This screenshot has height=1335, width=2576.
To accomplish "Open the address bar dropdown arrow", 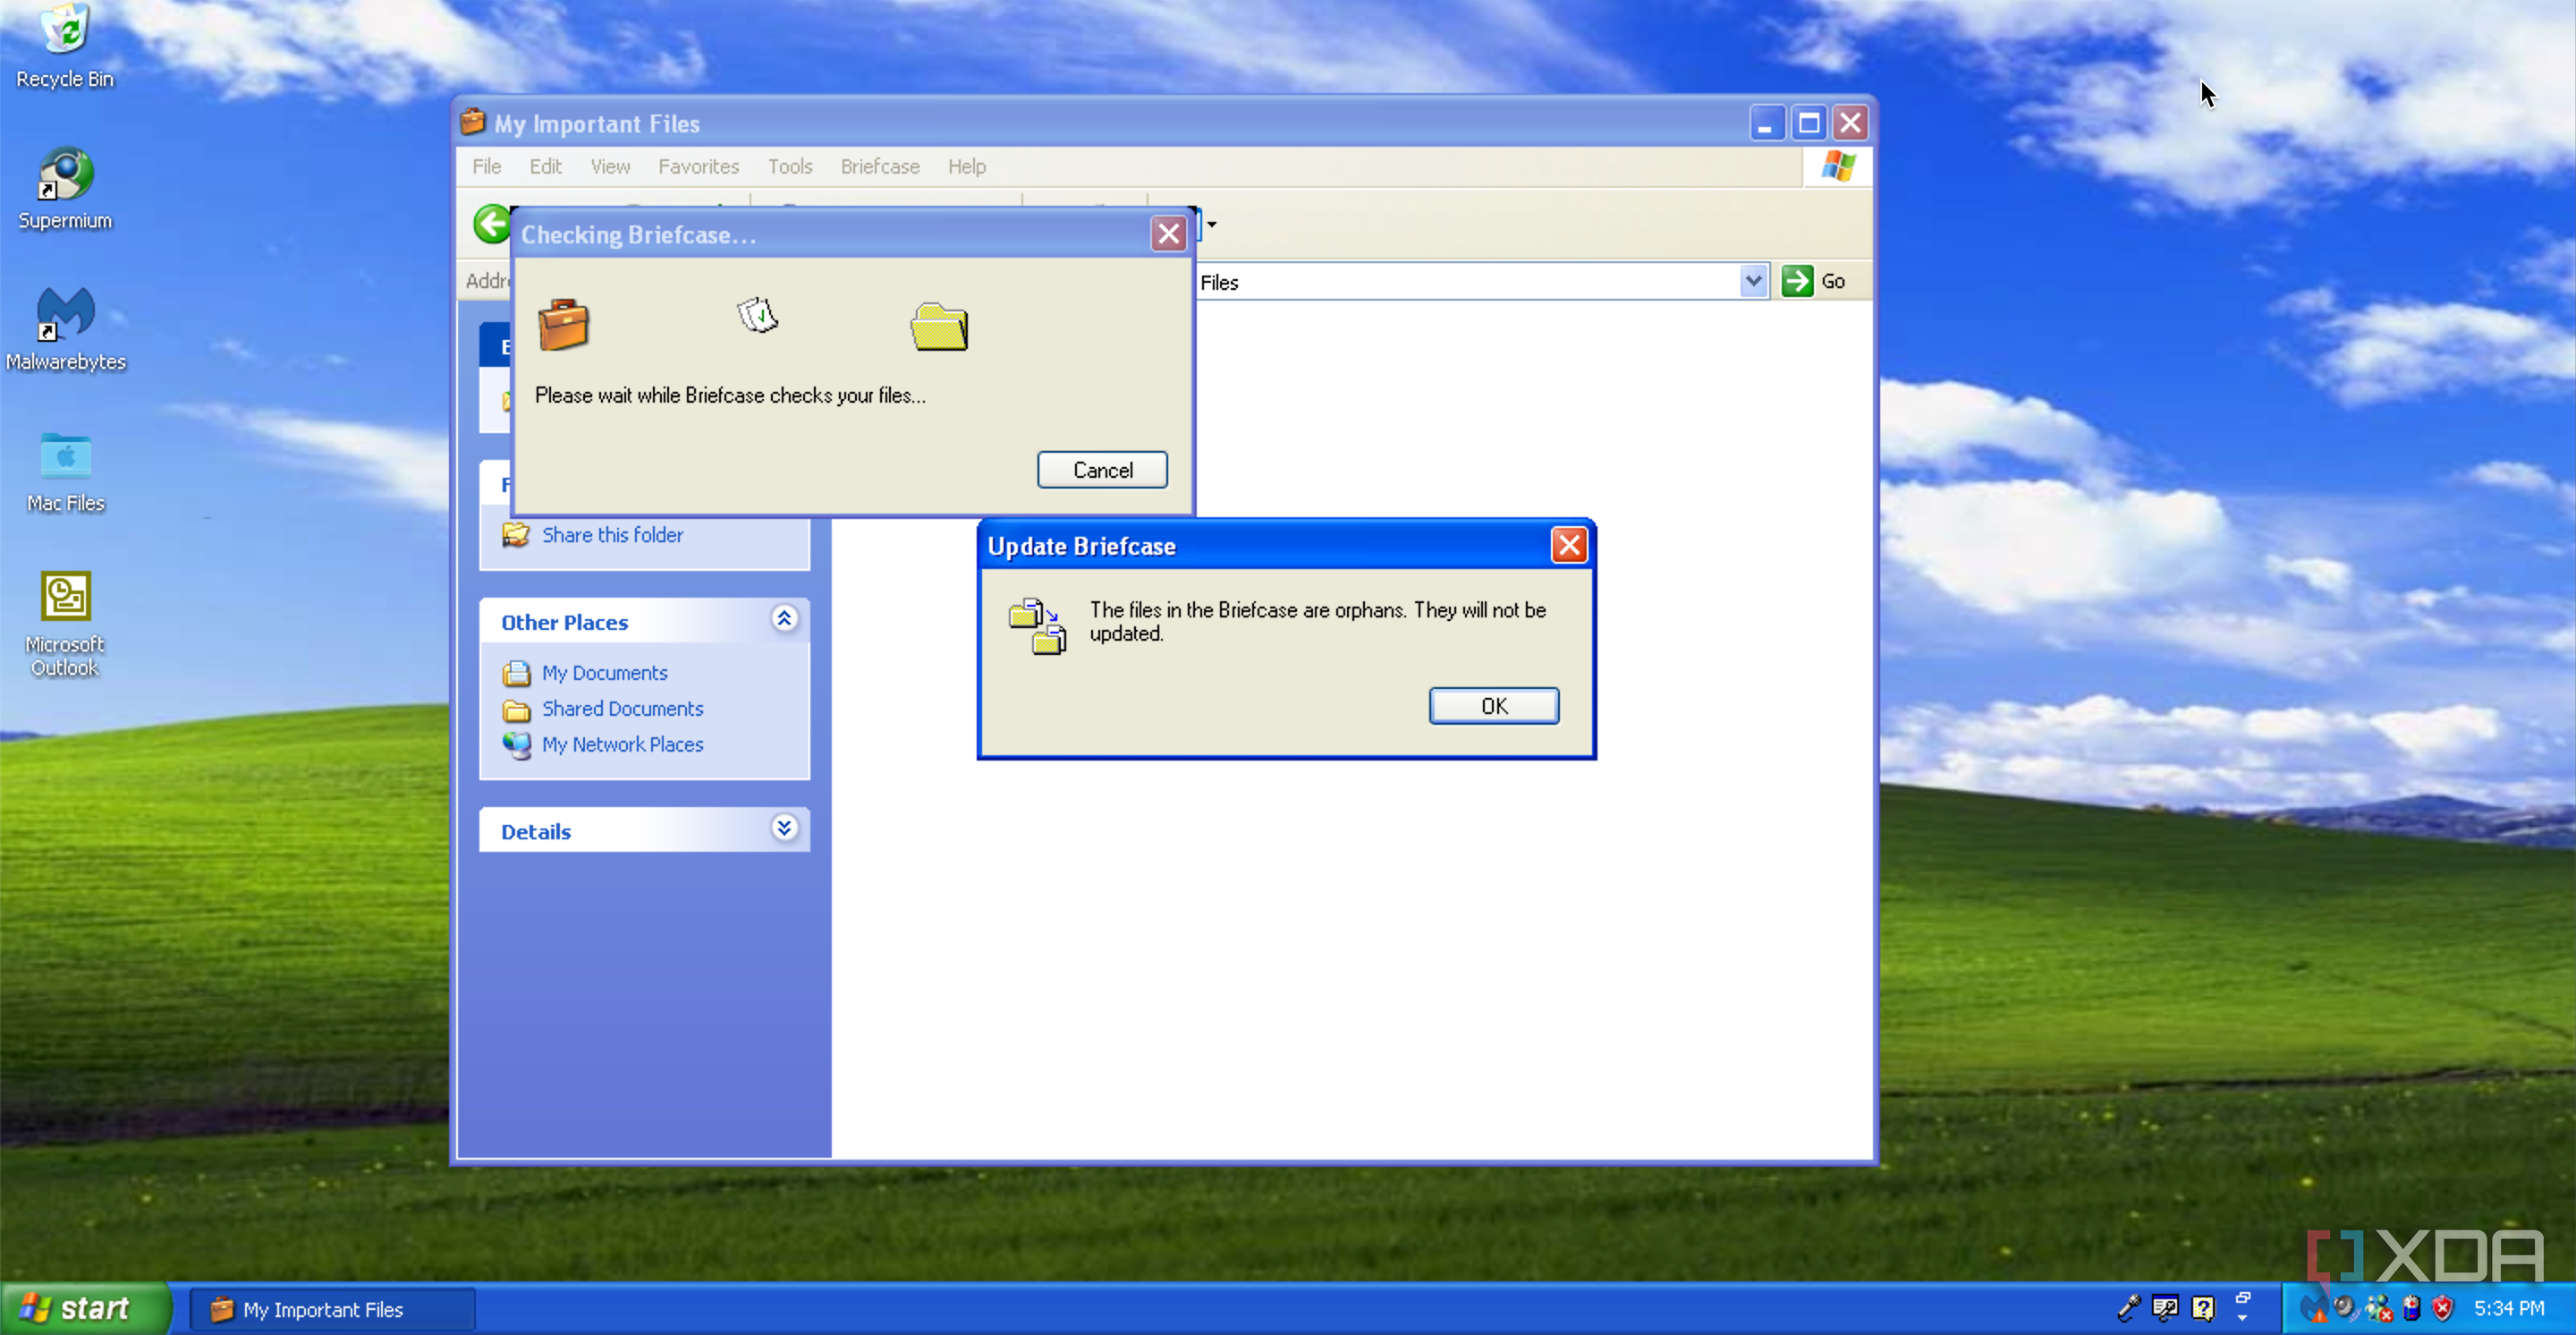I will tap(1753, 281).
